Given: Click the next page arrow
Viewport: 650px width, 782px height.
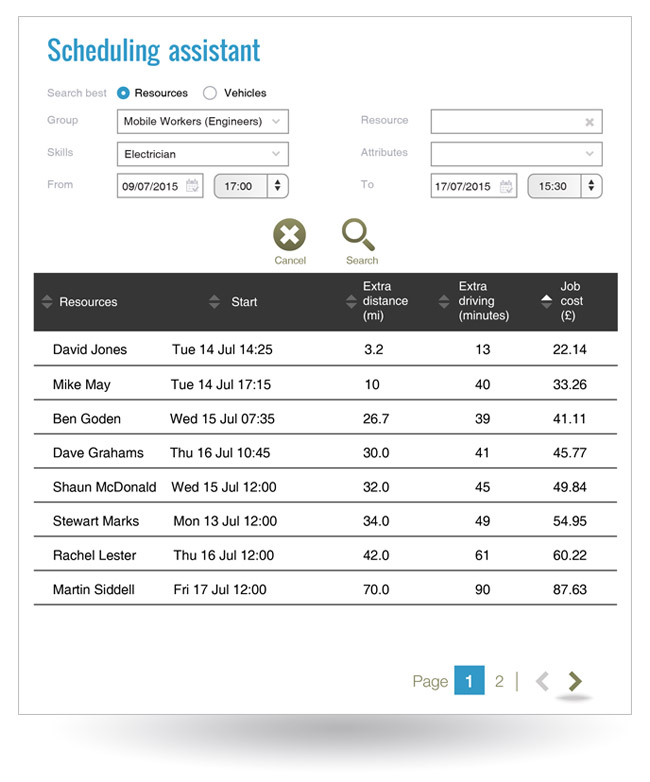Looking at the screenshot, I should pos(574,681).
